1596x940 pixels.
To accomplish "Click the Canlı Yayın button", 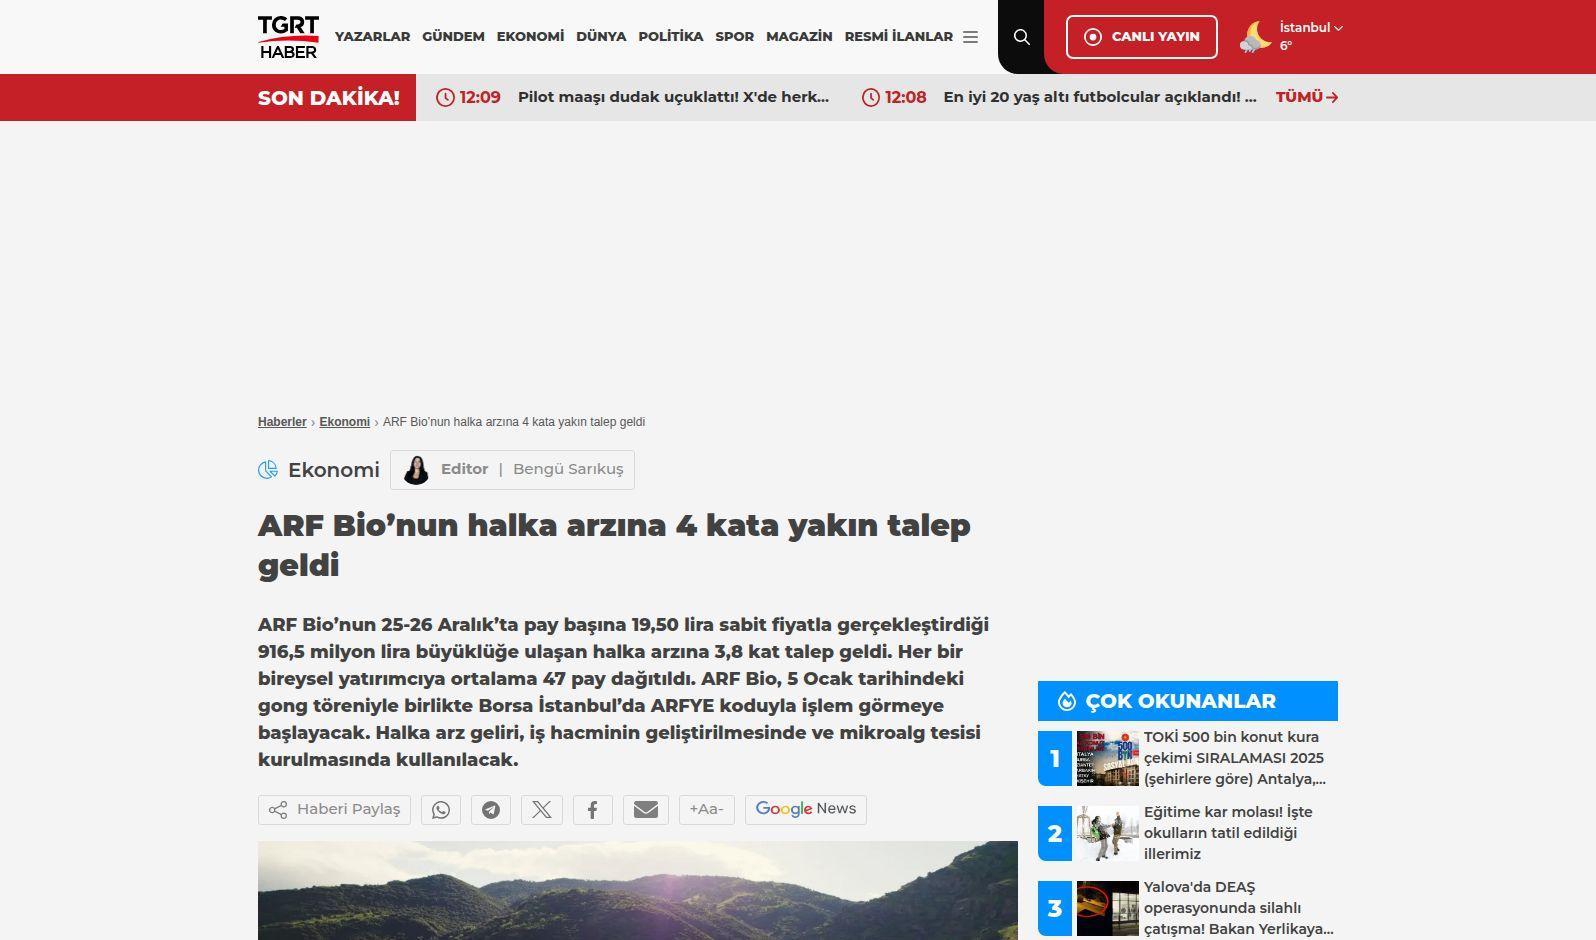I will tap(1141, 37).
